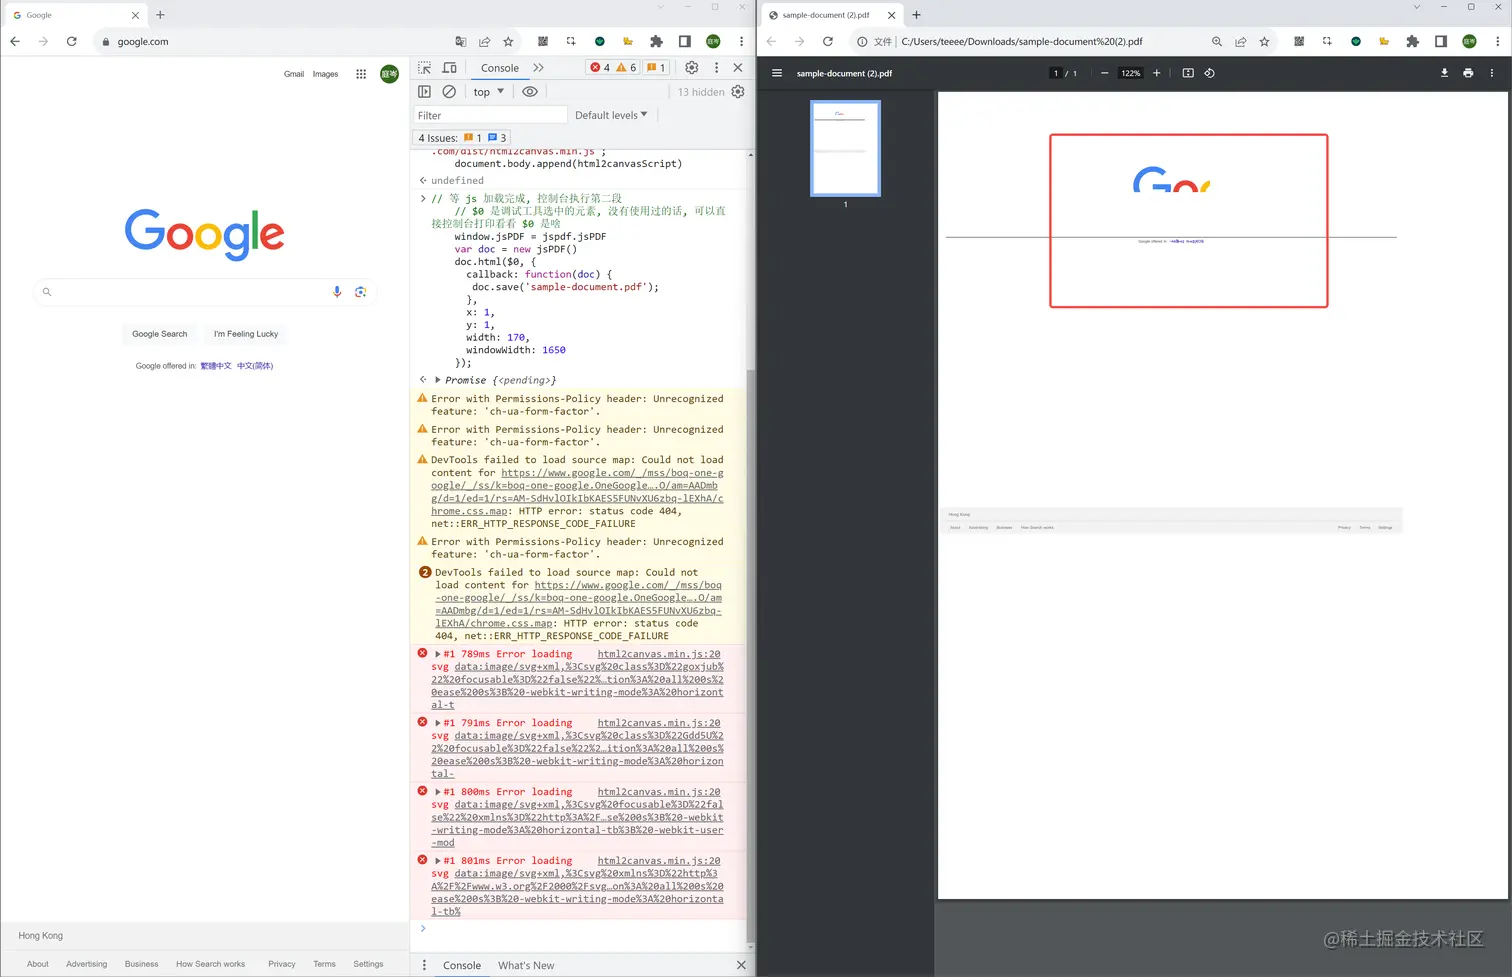Click the Images link on Google page
The width and height of the screenshot is (1512, 977).
pos(325,74)
